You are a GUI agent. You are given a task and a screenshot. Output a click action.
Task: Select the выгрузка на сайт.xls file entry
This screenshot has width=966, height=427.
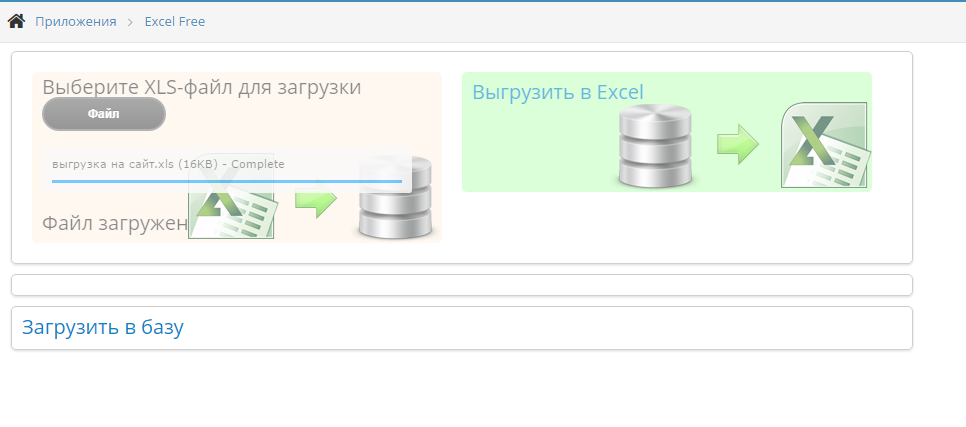pyautogui.click(x=168, y=165)
